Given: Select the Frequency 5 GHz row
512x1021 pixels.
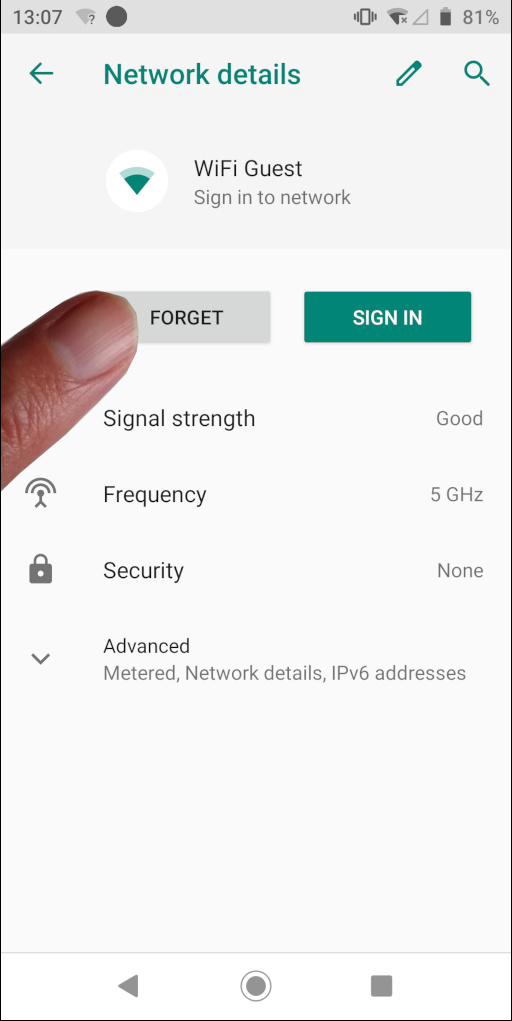Looking at the screenshot, I should coord(256,494).
